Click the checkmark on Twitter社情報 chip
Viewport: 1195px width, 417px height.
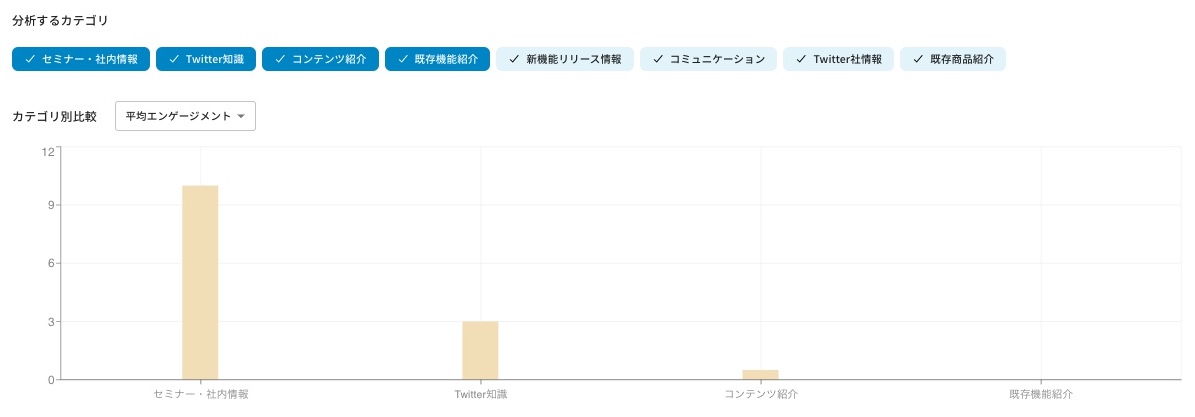[x=801, y=59]
